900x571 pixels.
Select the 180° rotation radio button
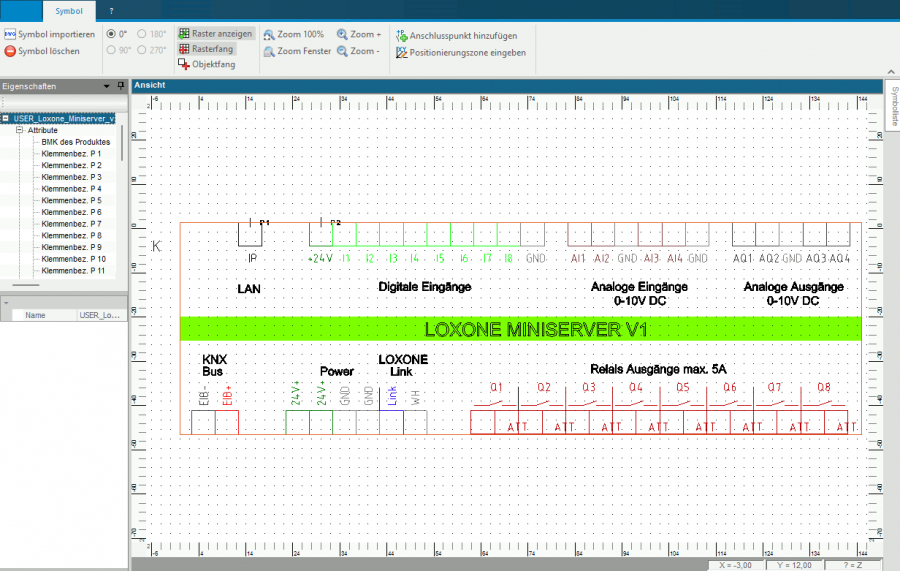click(x=141, y=34)
